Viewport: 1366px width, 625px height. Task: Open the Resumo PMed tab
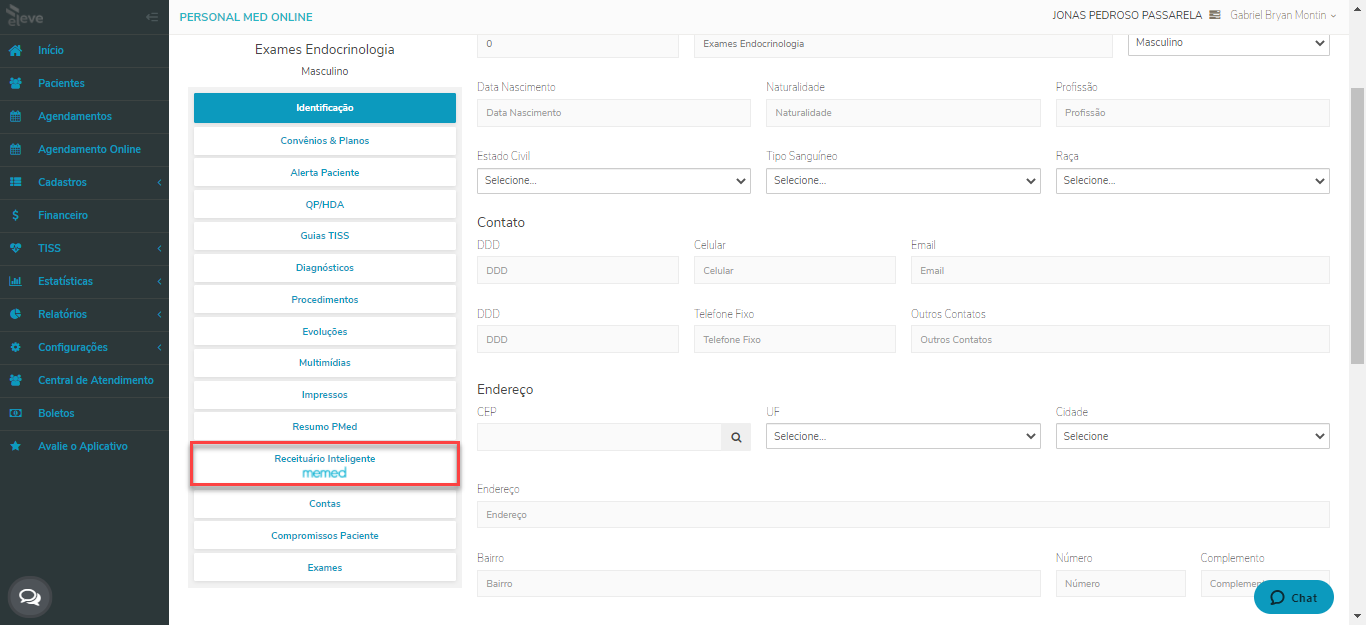325,427
